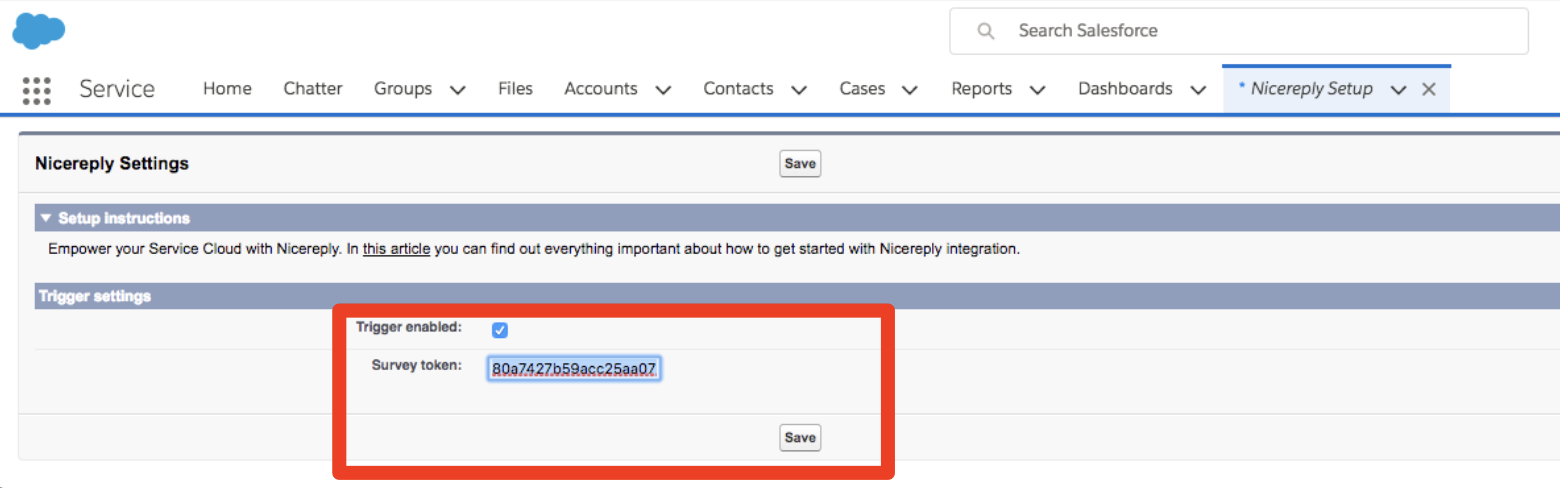Open the Reports tab

pyautogui.click(x=982, y=89)
